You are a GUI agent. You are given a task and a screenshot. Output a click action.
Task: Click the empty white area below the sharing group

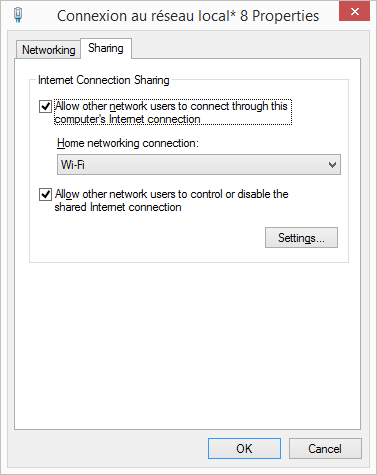click(187, 345)
